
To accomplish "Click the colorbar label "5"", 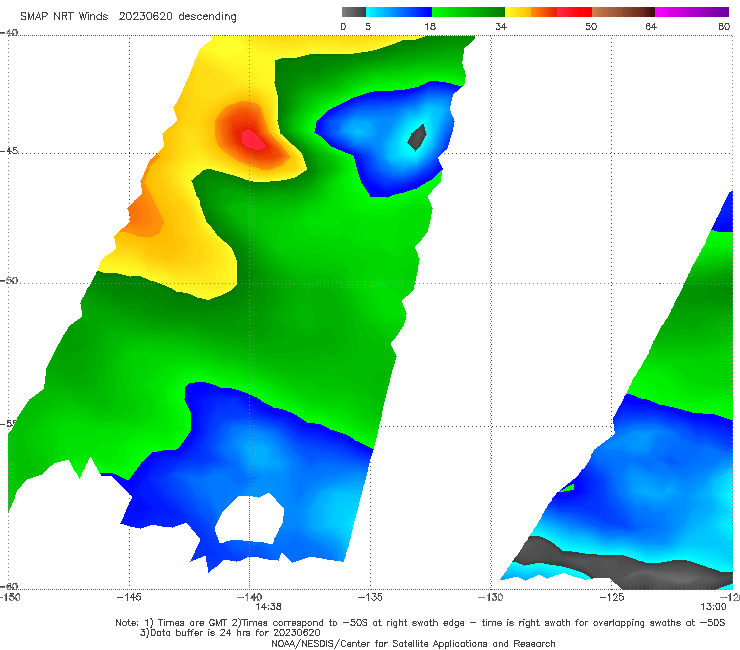I will click(x=368, y=27).
